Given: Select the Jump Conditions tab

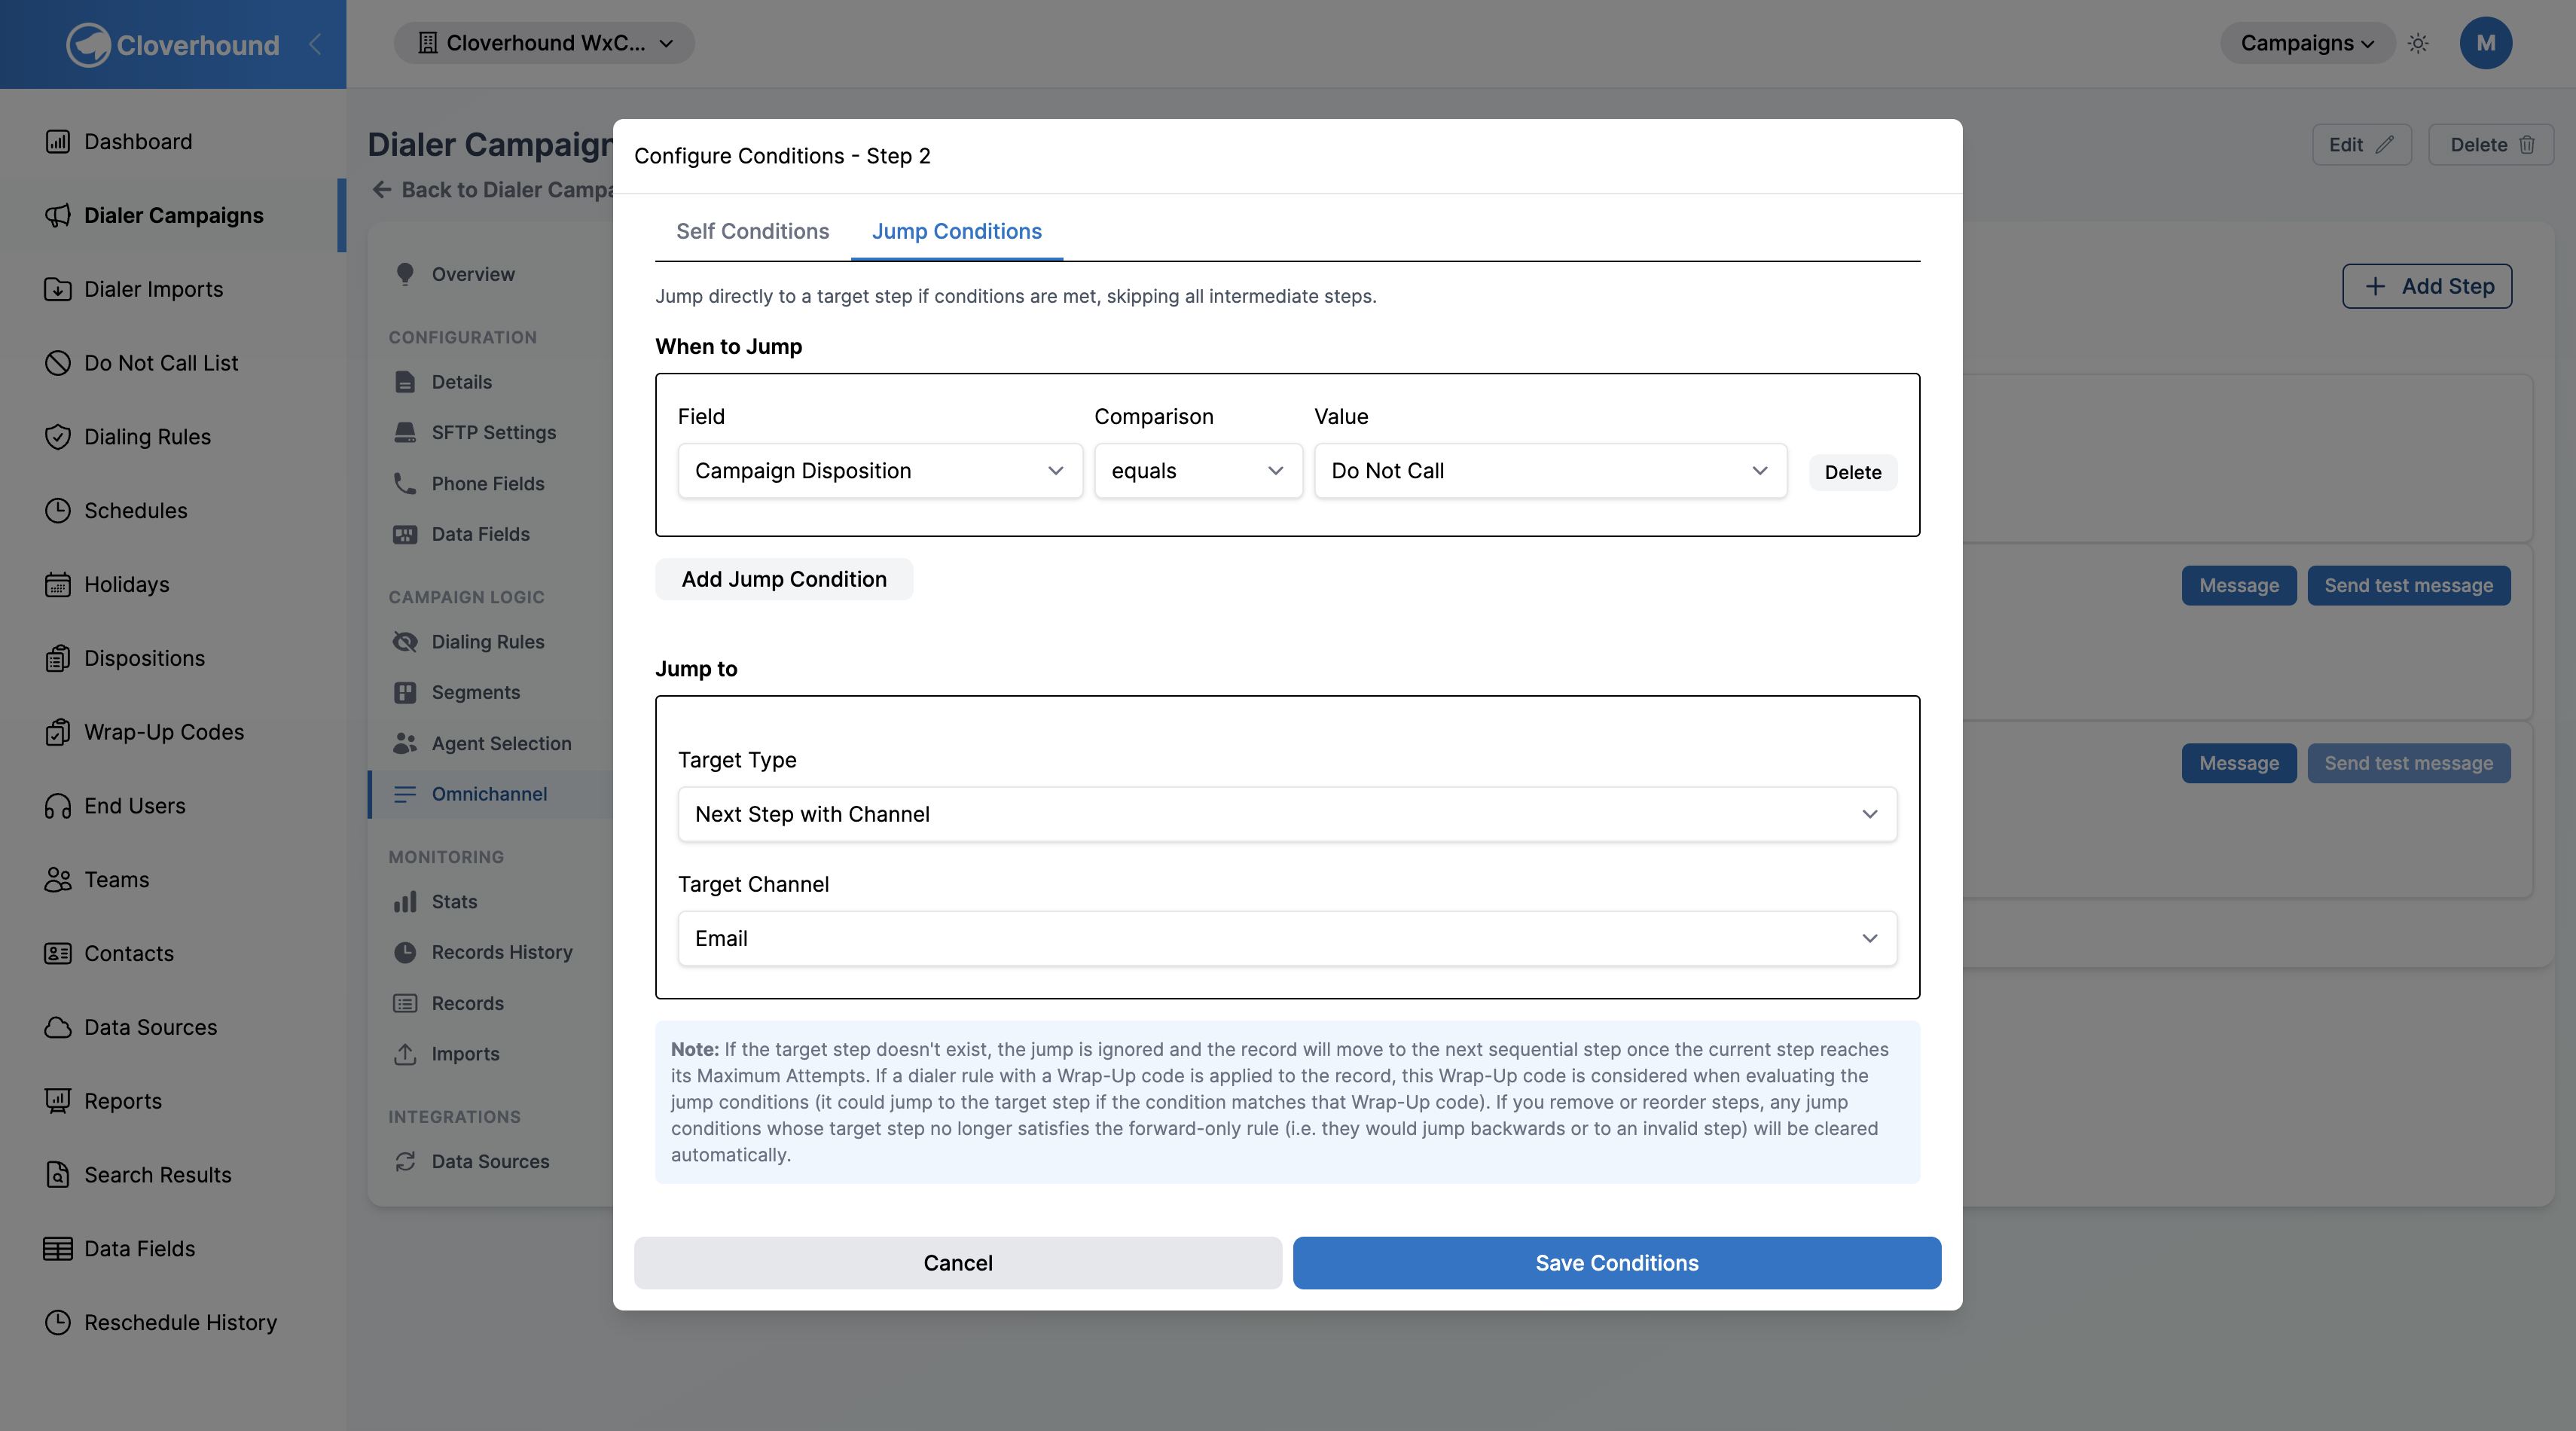Looking at the screenshot, I should [956, 231].
